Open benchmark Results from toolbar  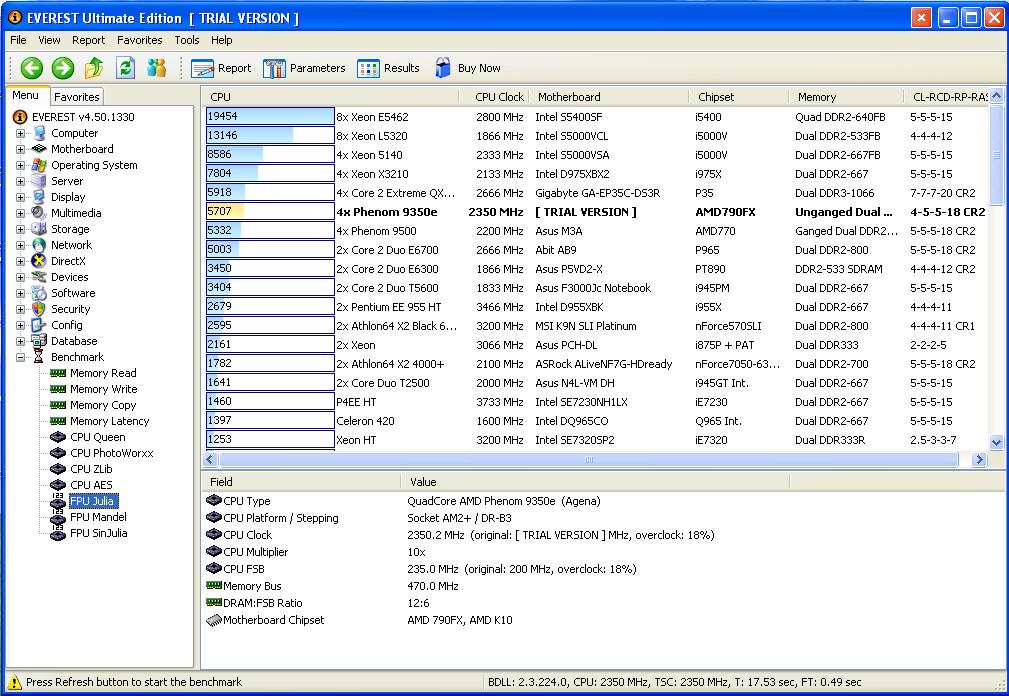(x=388, y=68)
